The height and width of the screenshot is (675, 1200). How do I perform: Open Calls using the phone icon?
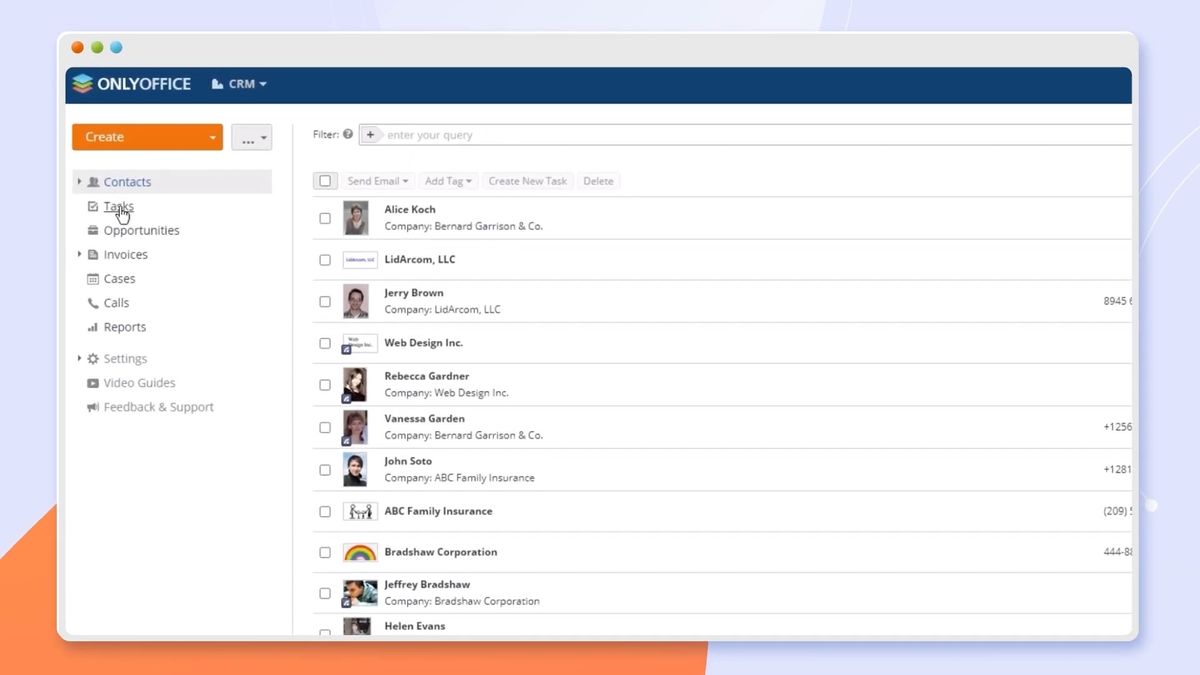(x=92, y=302)
